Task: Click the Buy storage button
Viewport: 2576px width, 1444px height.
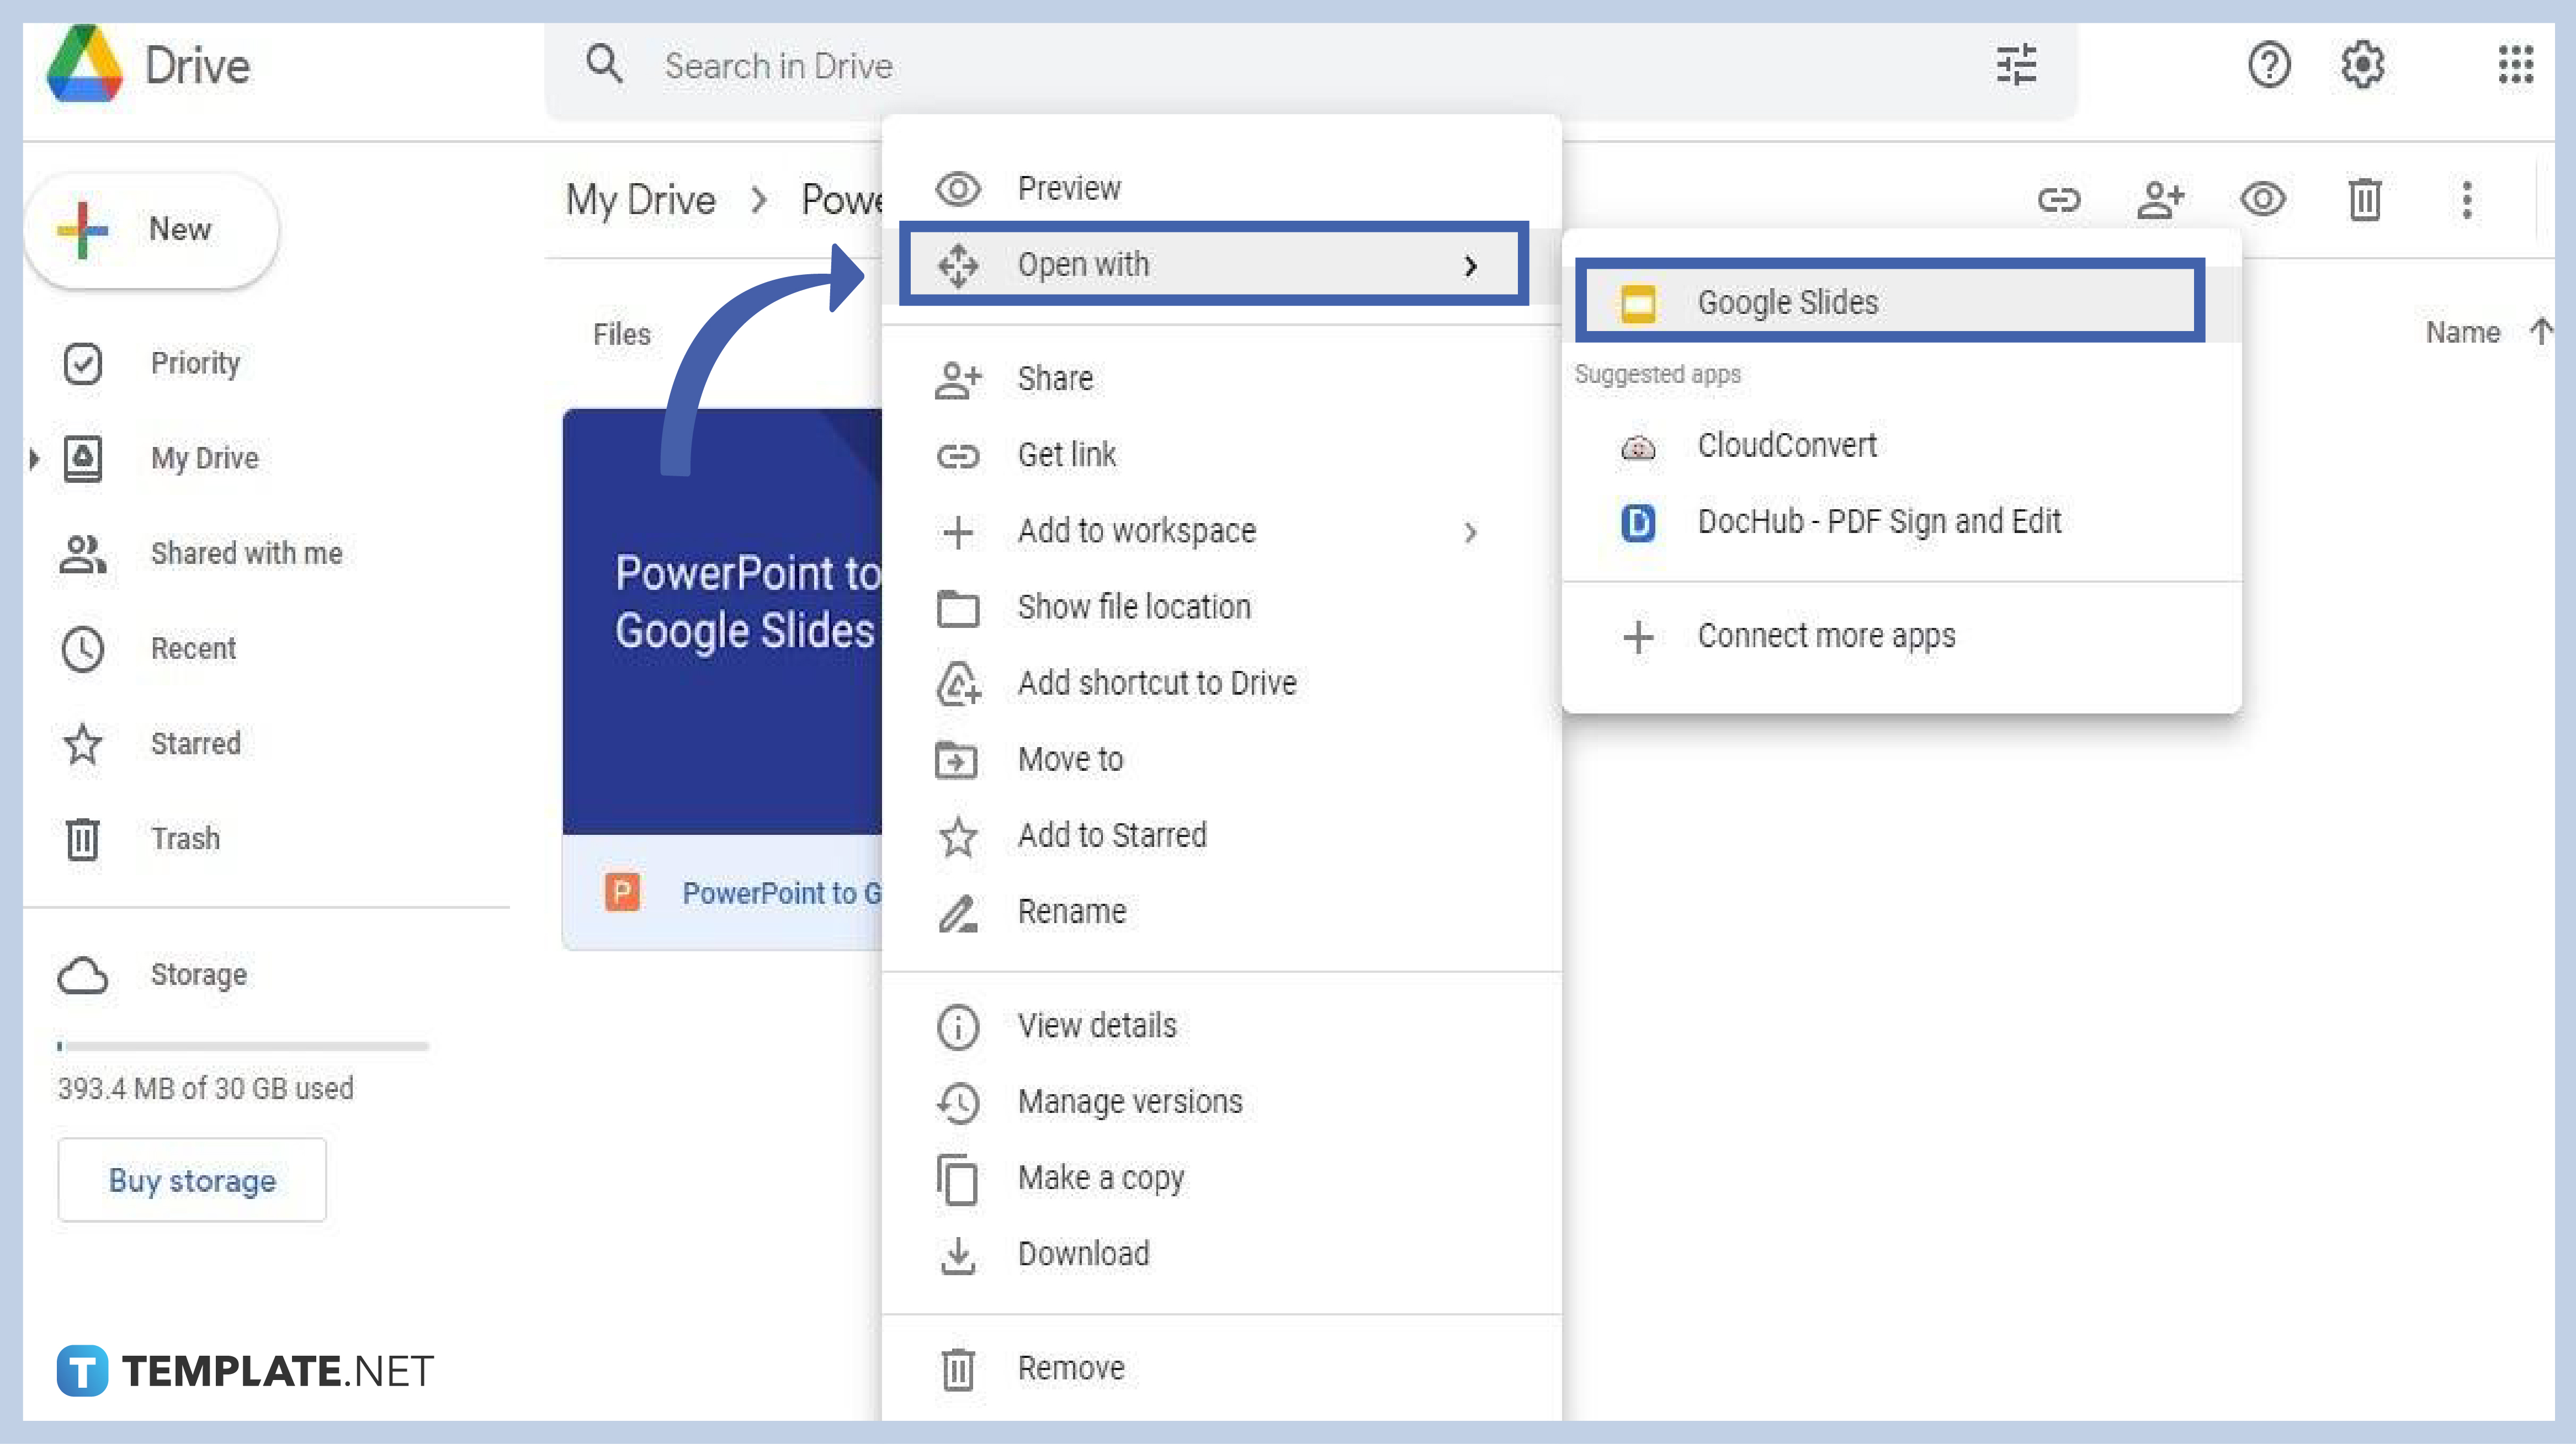Action: coord(192,1180)
